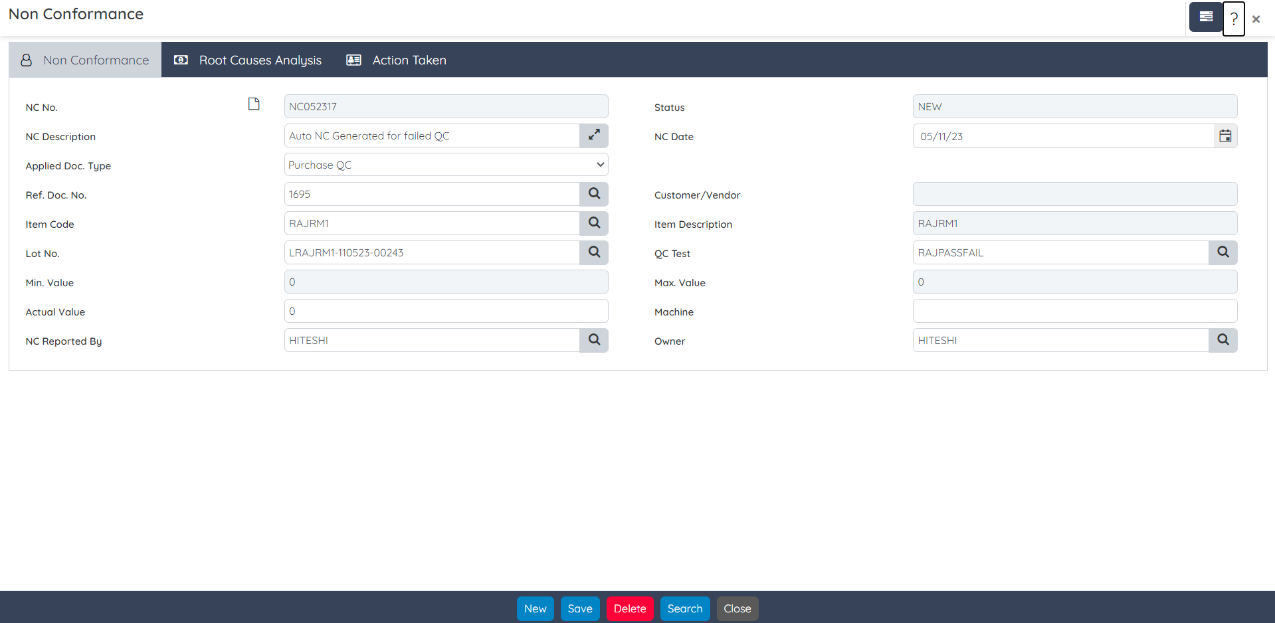This screenshot has width=1275, height=623.
Task: Open the list view icon at top right
Action: pos(1206,17)
